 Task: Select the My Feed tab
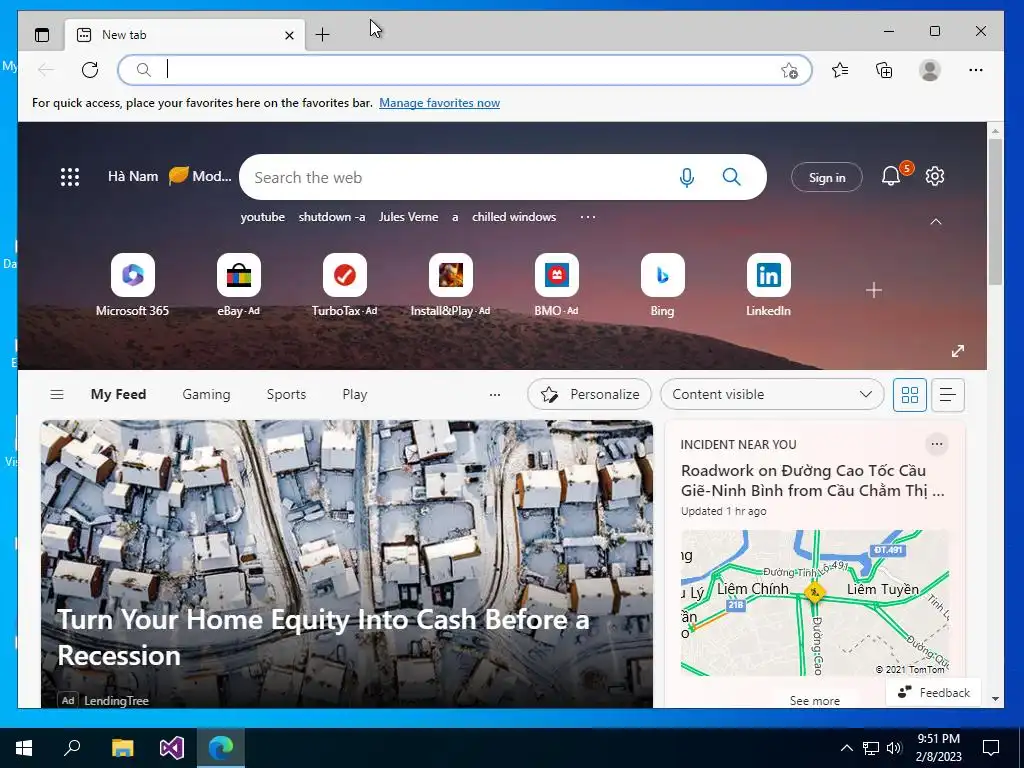(x=118, y=394)
